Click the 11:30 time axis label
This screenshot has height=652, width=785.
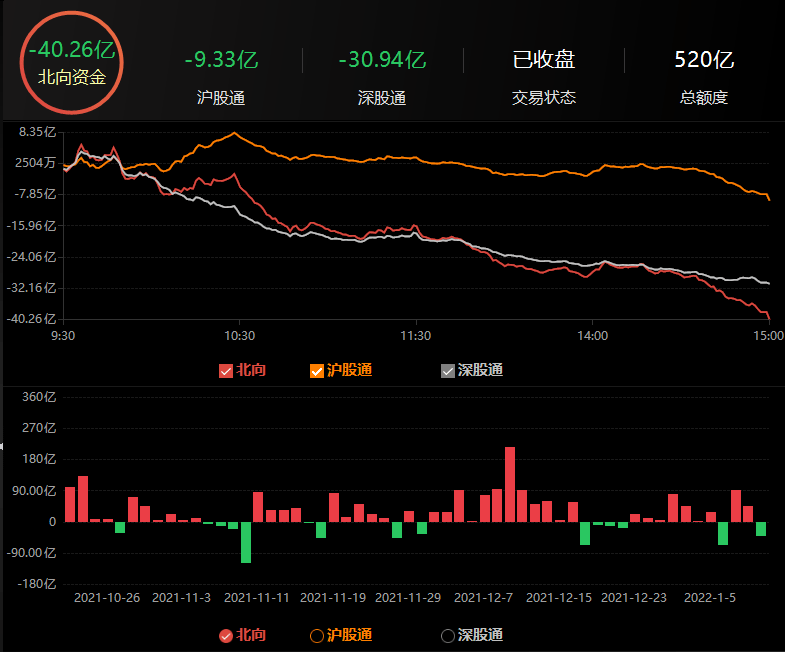coord(416,336)
